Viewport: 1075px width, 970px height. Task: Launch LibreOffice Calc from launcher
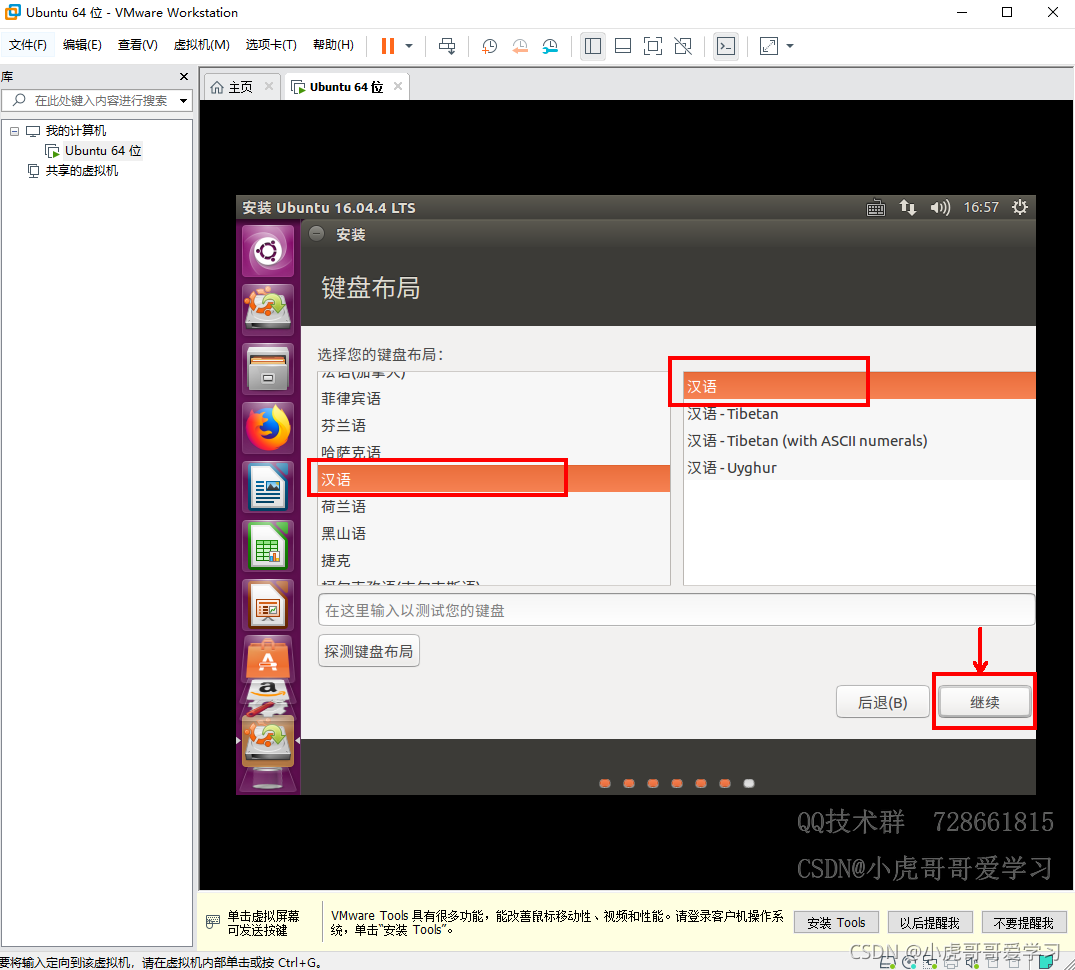click(268, 546)
